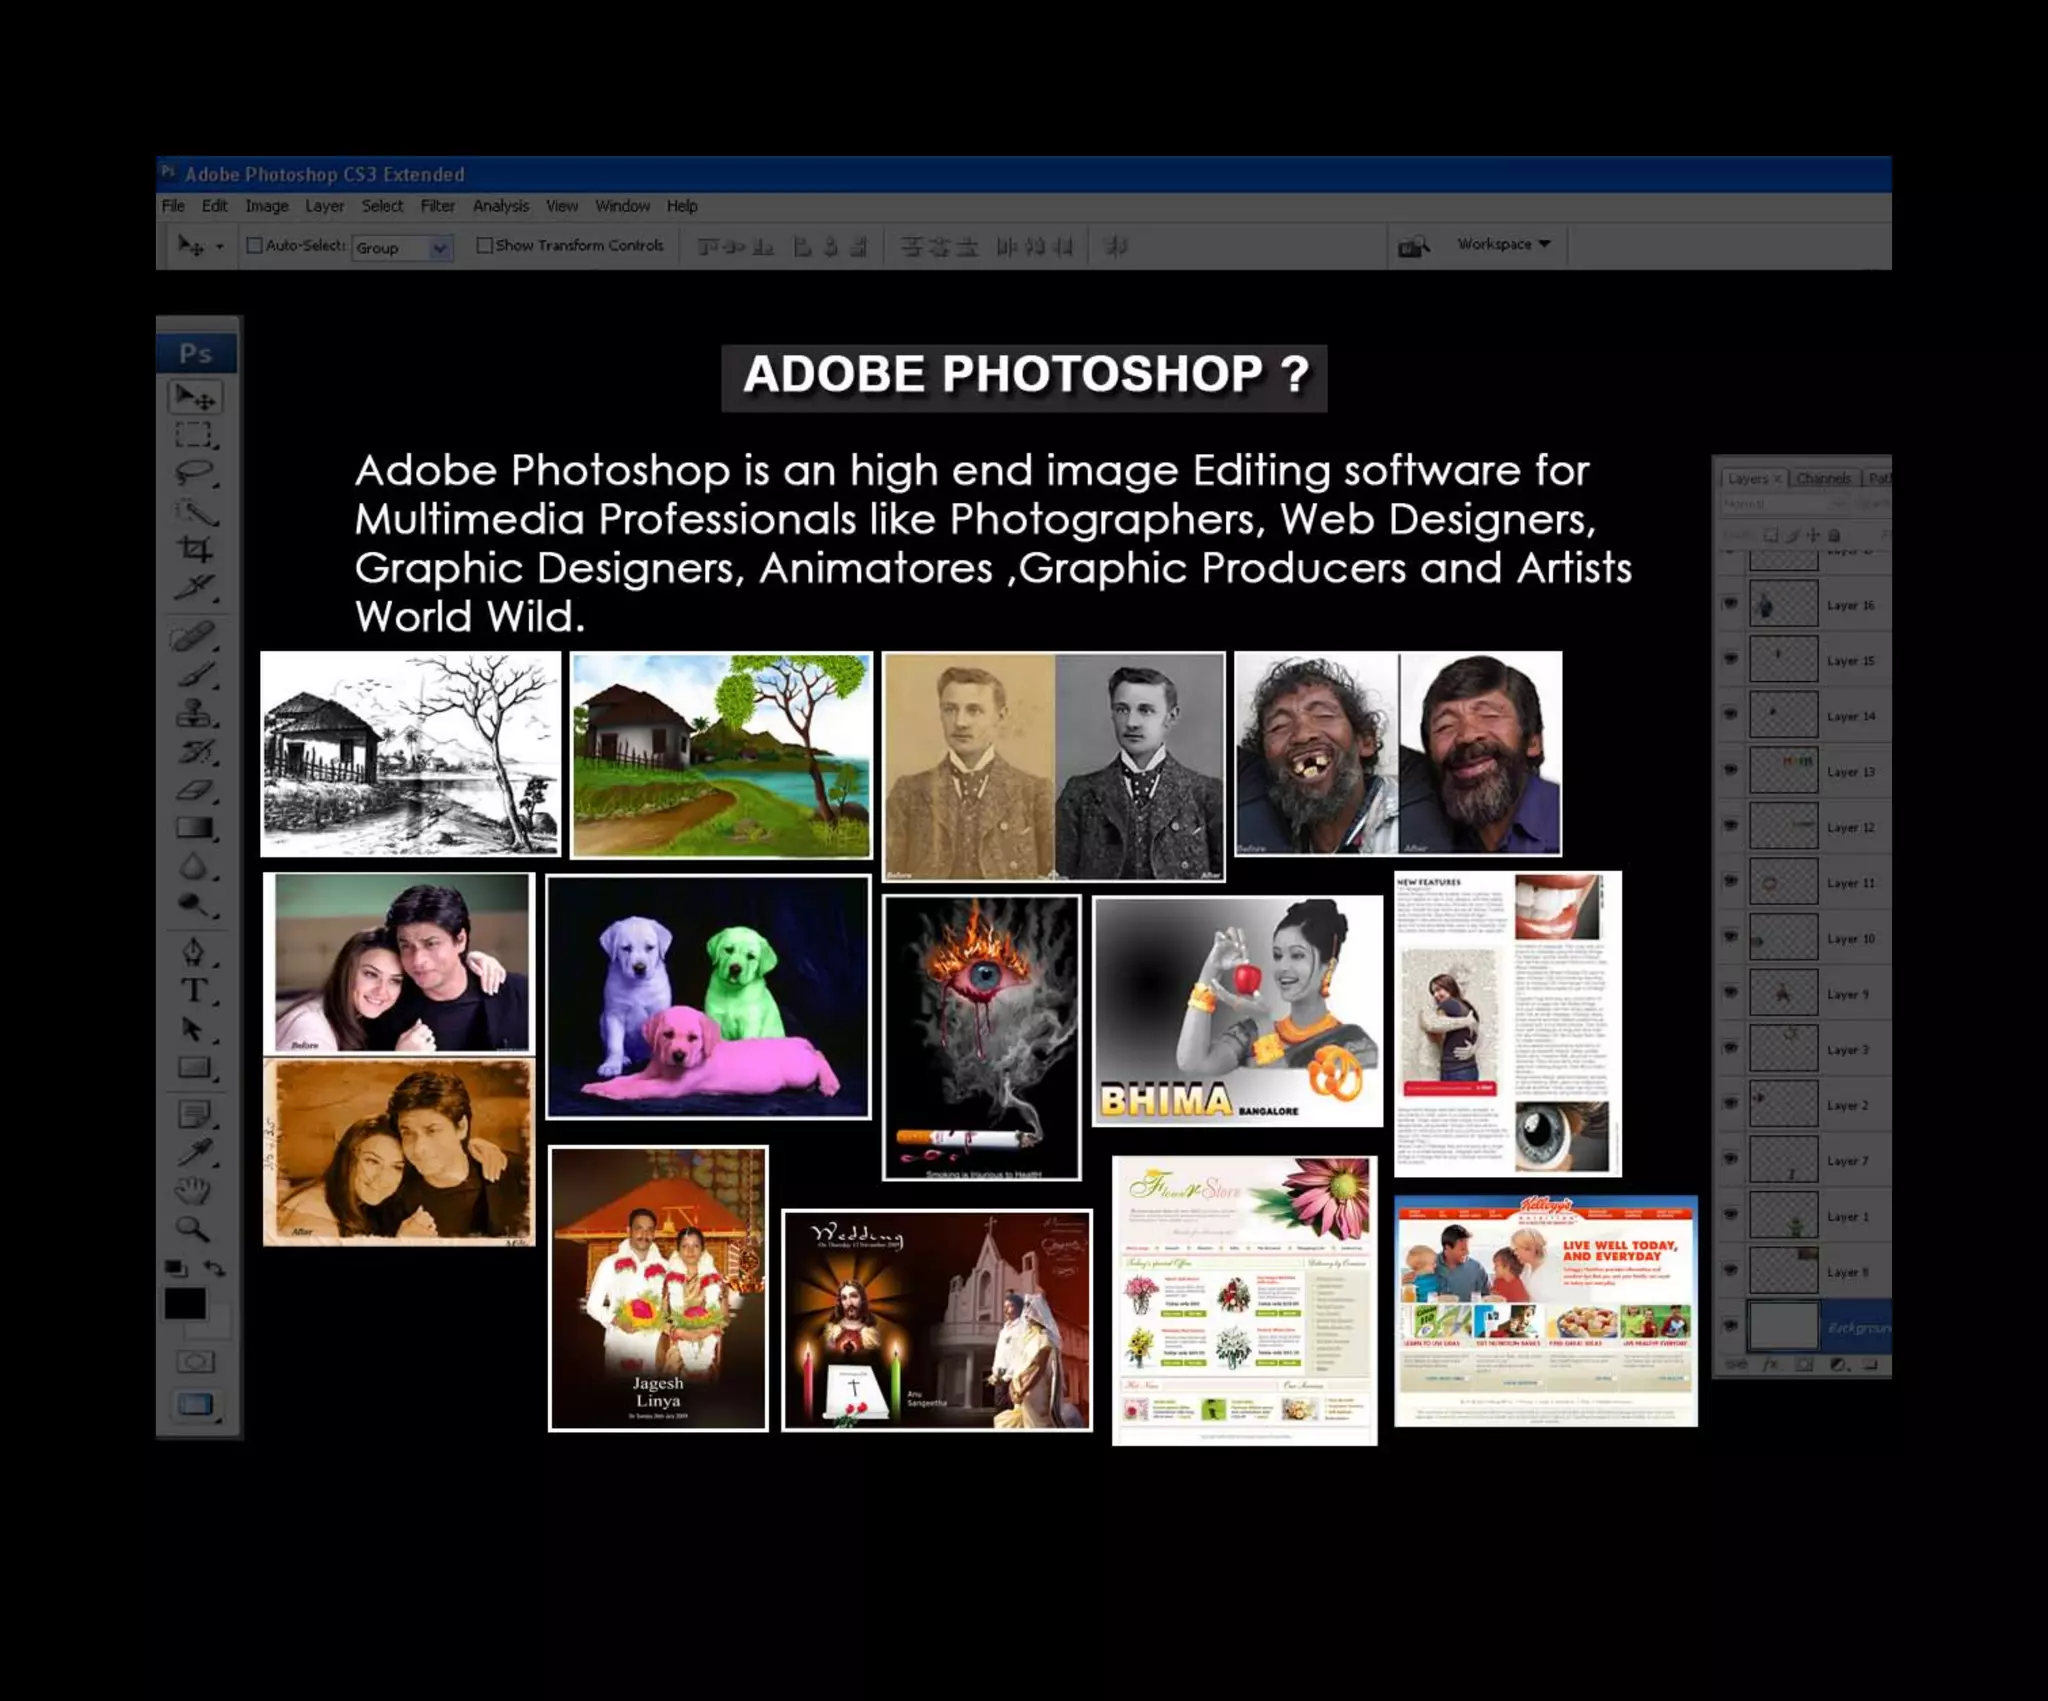Open the File menu
This screenshot has height=1701, width=2048.
point(173,206)
